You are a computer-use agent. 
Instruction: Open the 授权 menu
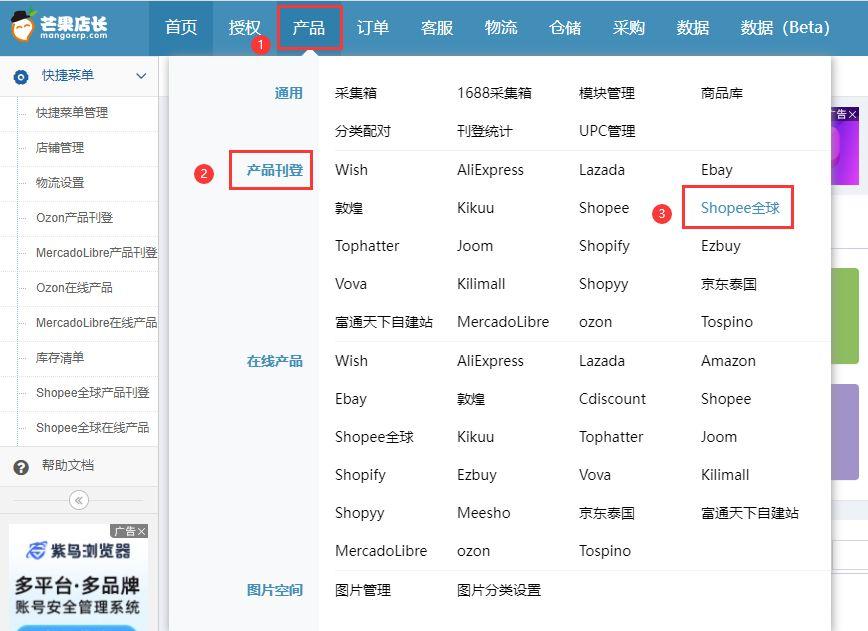point(245,27)
